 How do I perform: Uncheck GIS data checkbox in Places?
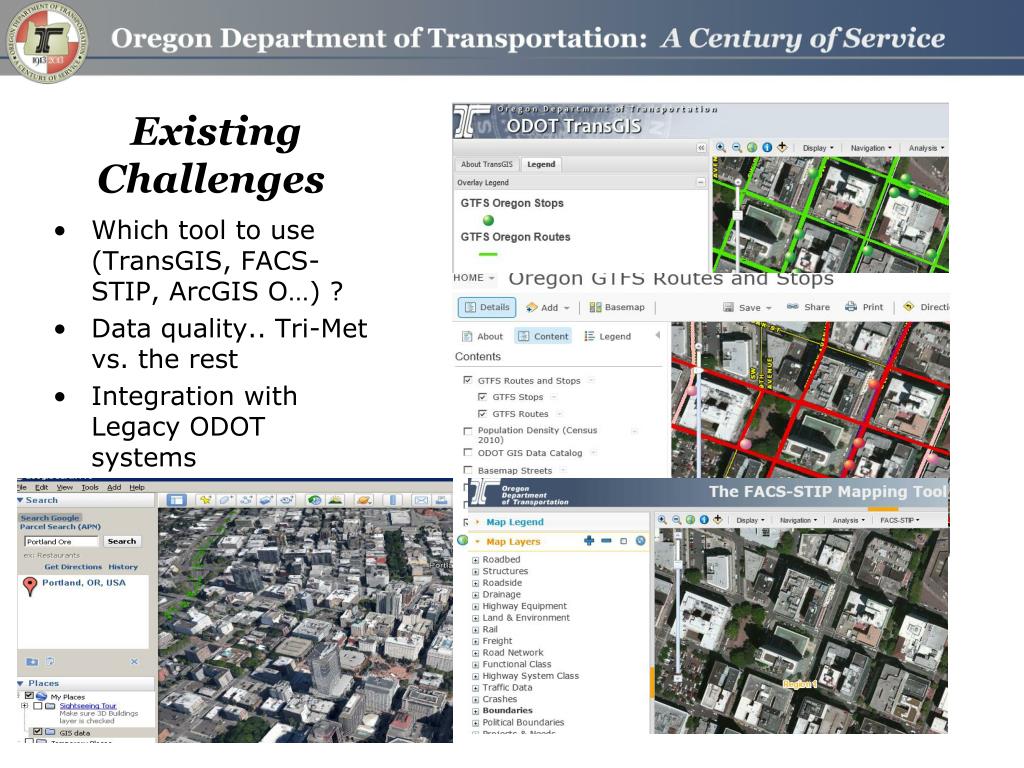point(37,732)
